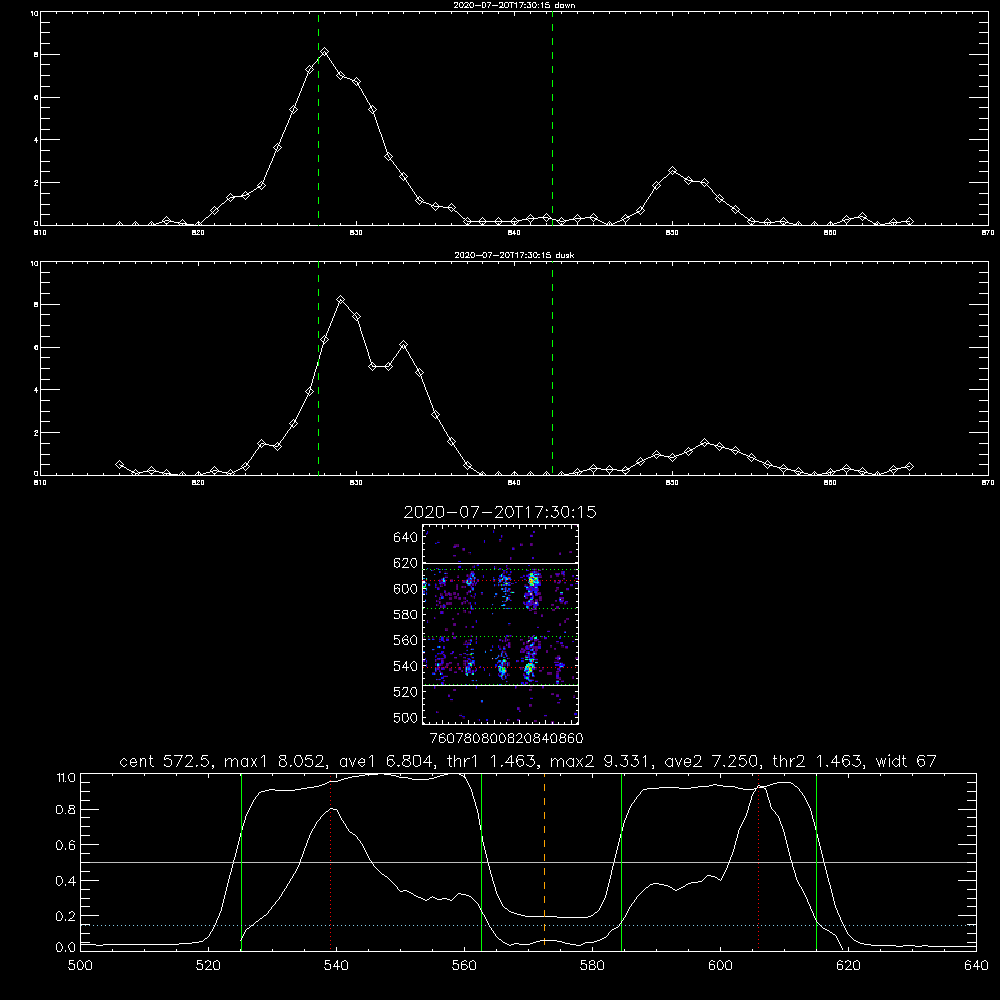The width and height of the screenshot is (1000, 1000).
Task: Click the secondary peak marker near 850 in dawn plot
Action: (x=672, y=171)
